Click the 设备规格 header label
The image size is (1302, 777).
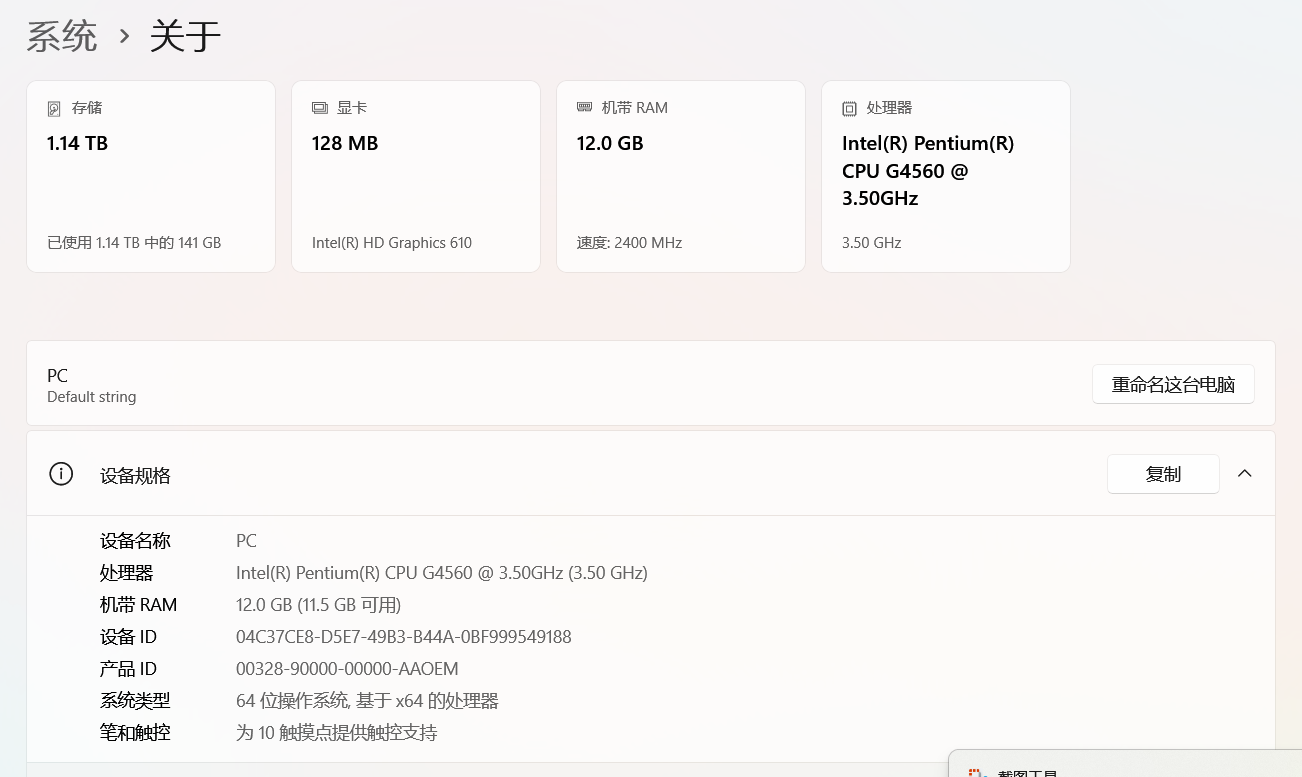(135, 476)
